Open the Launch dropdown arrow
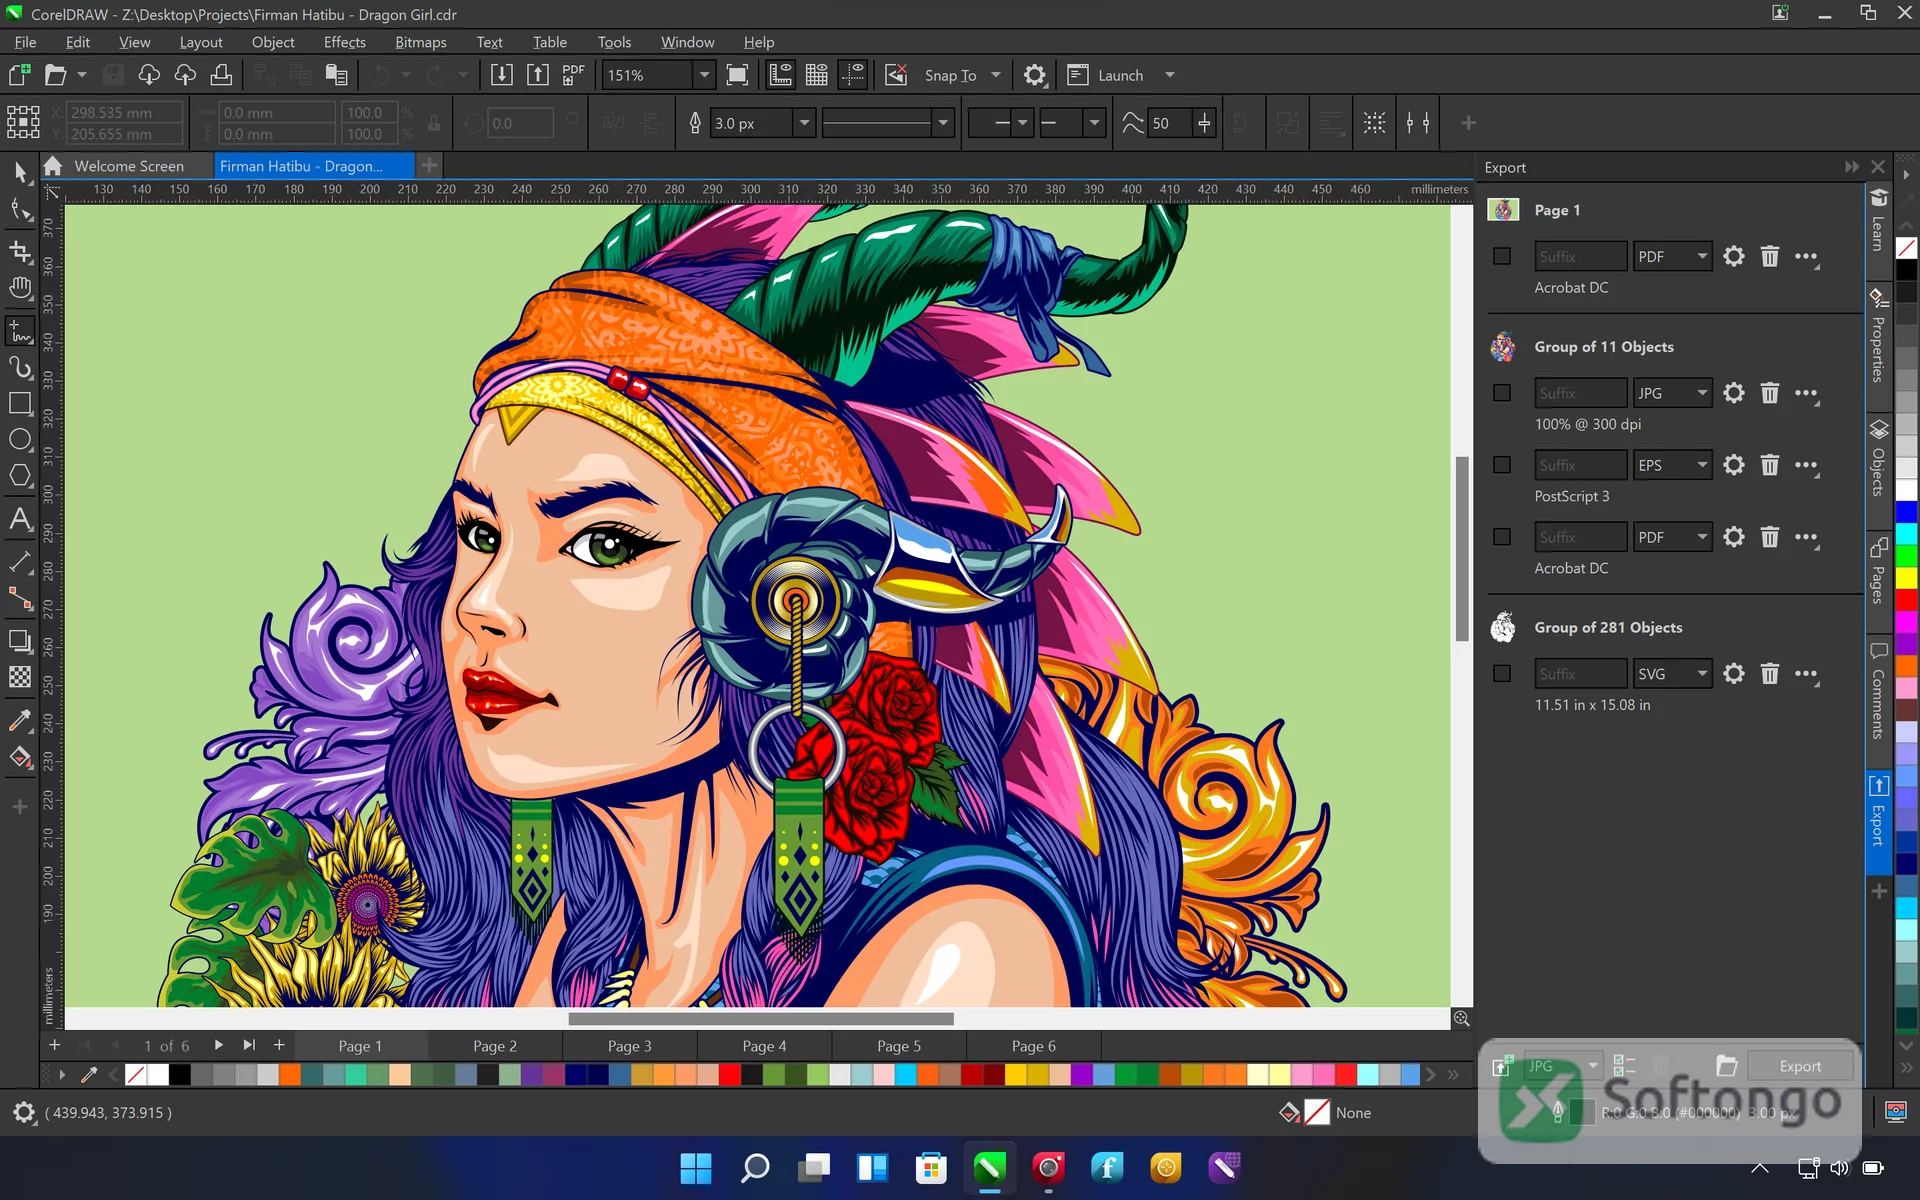Image resolution: width=1920 pixels, height=1200 pixels. pos(1170,75)
